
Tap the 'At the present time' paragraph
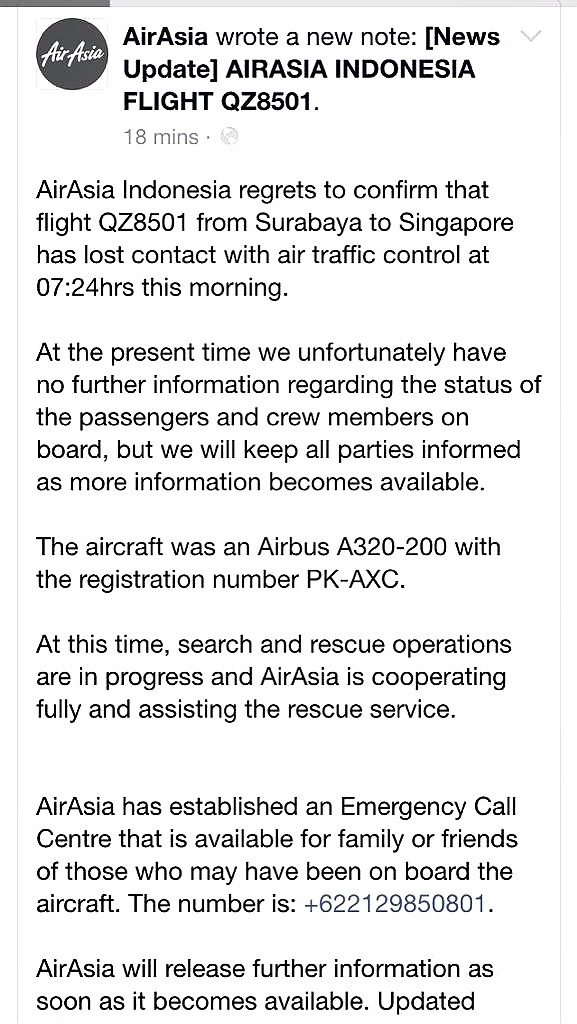288,417
